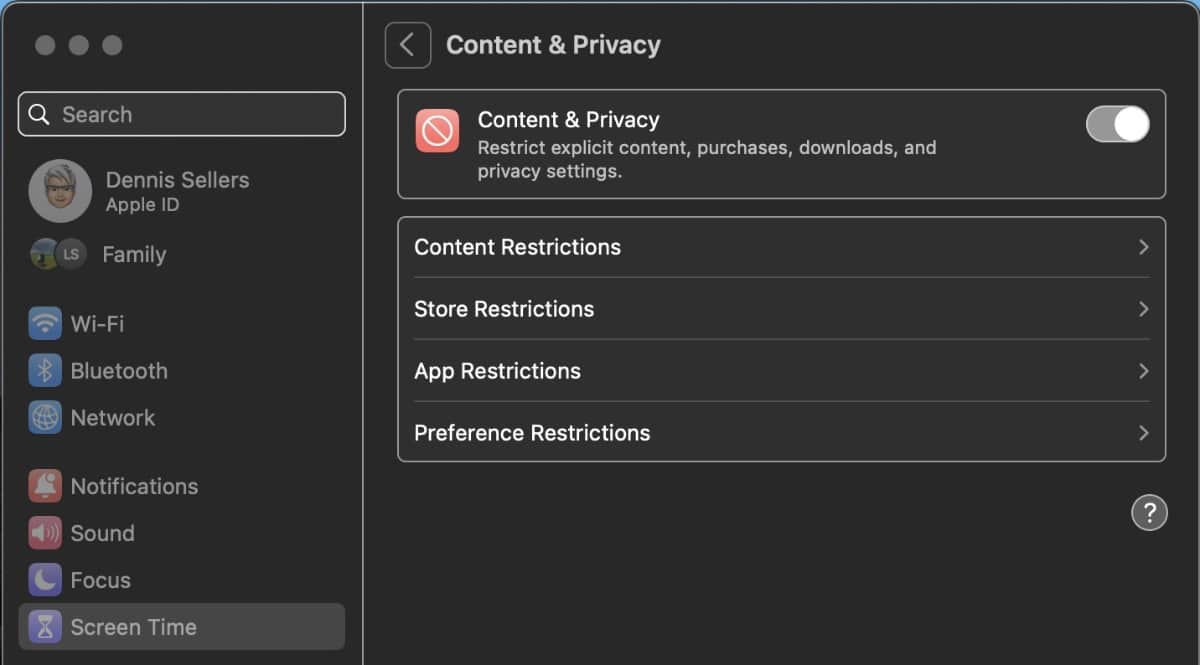Go back using the back arrow button
The height and width of the screenshot is (665, 1200).
click(407, 45)
